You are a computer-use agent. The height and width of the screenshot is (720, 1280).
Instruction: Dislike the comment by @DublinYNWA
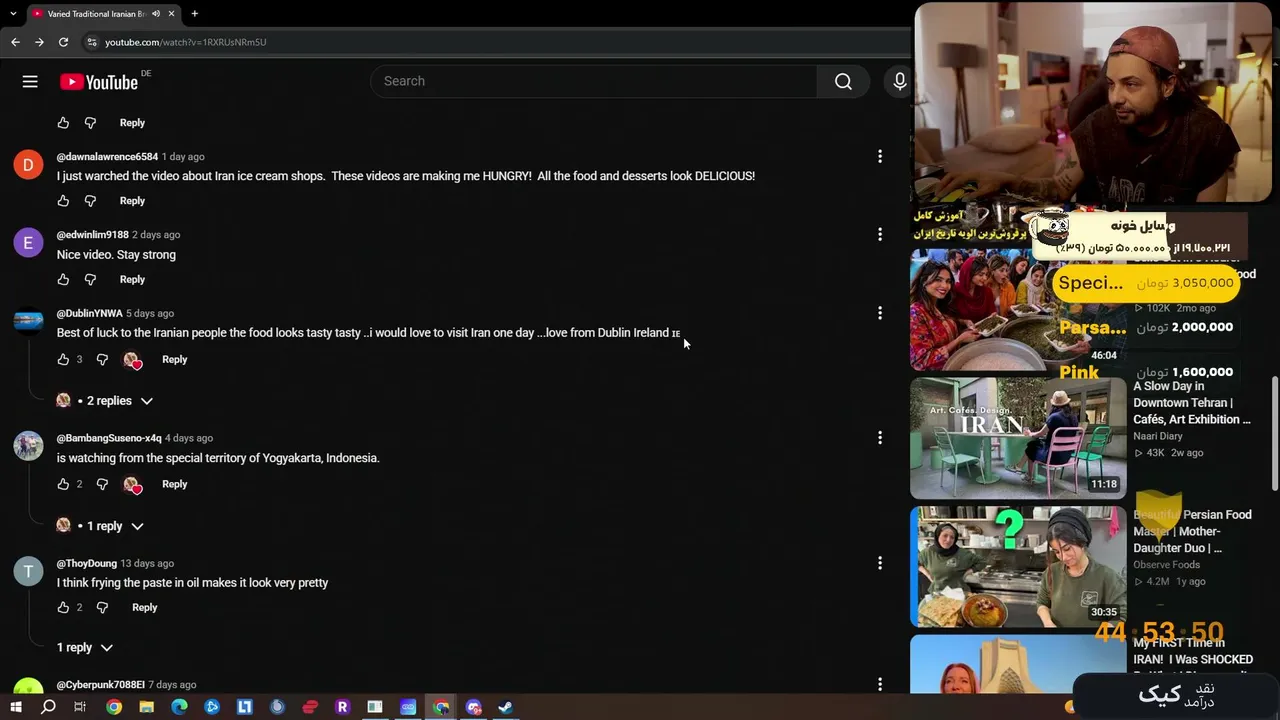tap(102, 360)
